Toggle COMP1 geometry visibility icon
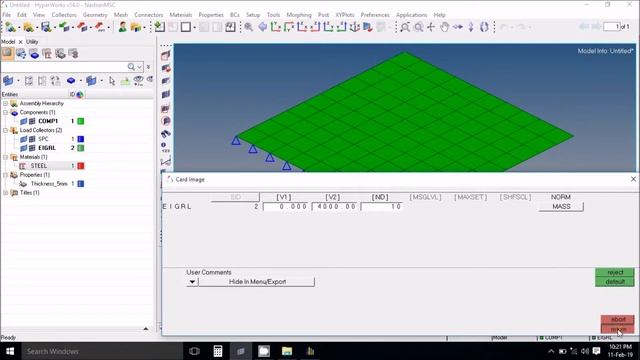This screenshot has width=640, height=360. 24,121
